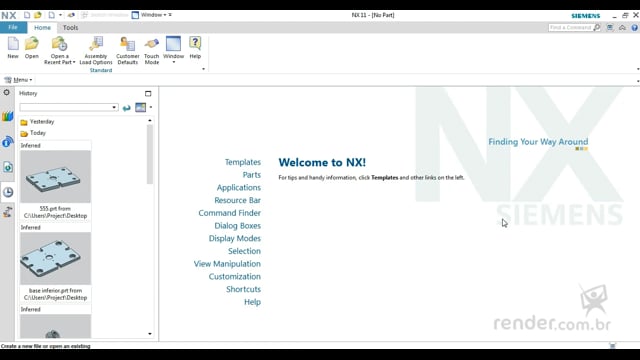Click the History scrollbar up arrow
The width and height of the screenshot is (640, 360).
point(150,120)
